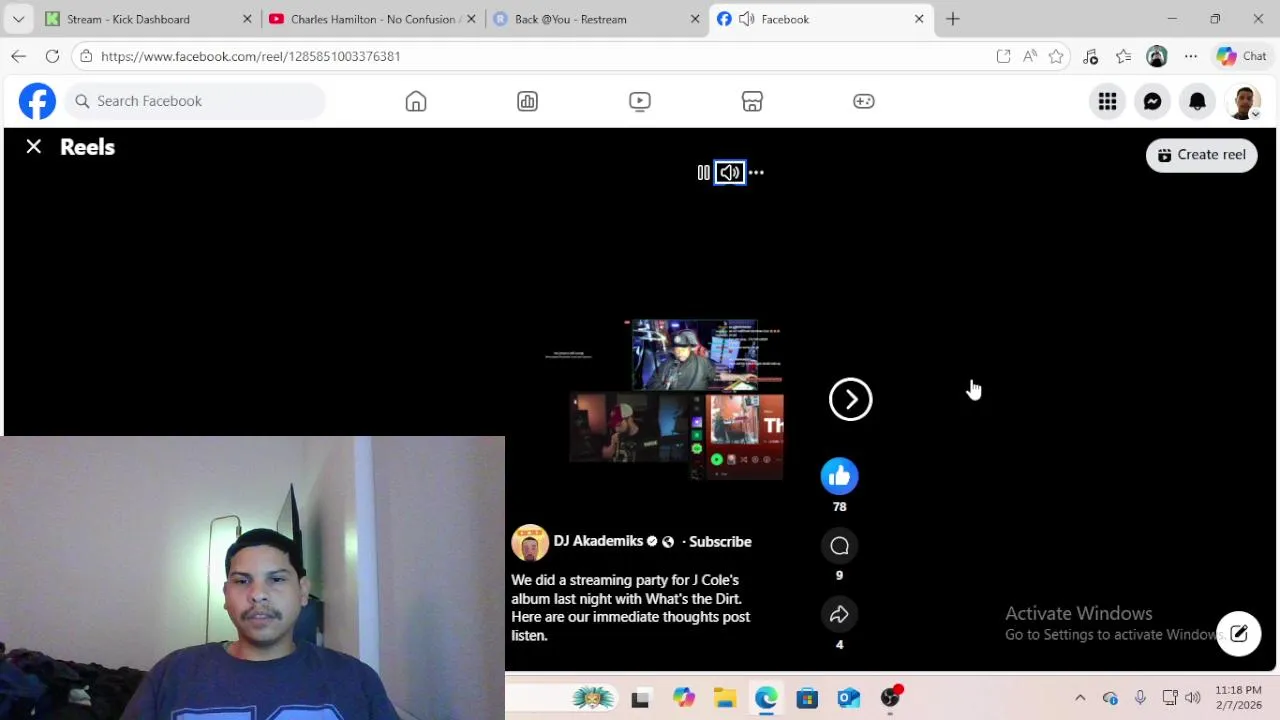Open the Facebook video tab icon

(x=640, y=101)
